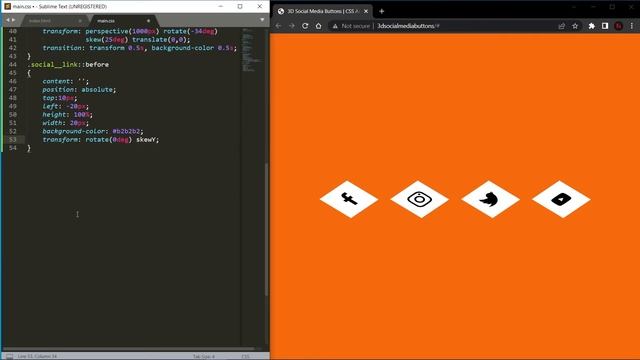Open a new Chrome tab

coord(382,11)
